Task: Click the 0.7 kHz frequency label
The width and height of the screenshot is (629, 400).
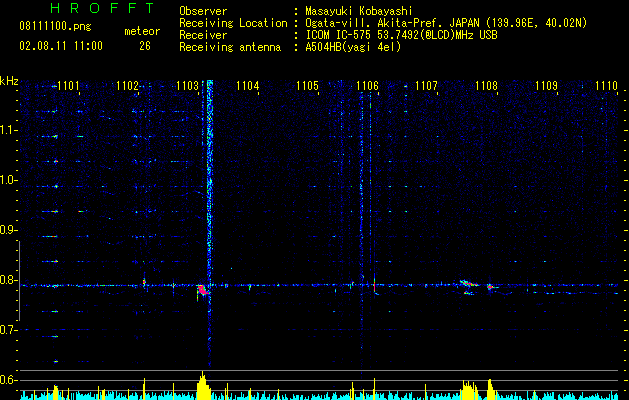Action: click(x=8, y=330)
